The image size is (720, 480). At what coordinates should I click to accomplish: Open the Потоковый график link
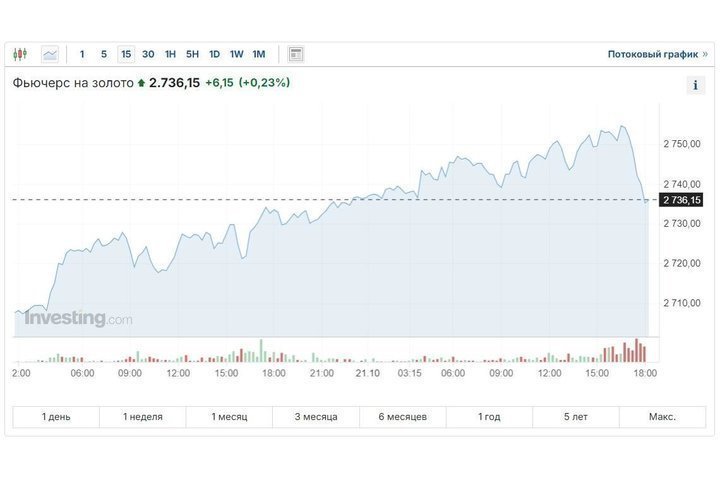tap(651, 54)
